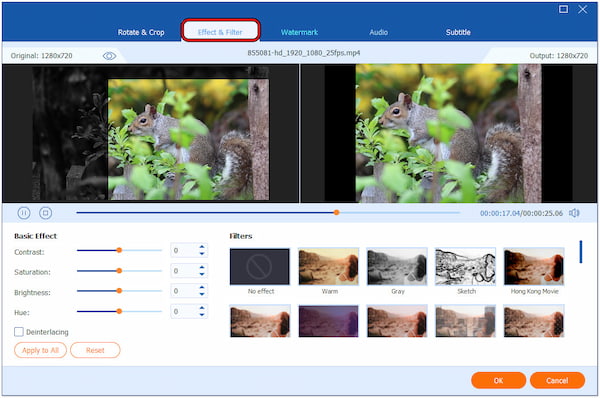600x398 pixels.
Task: Reset the basic effects
Action: click(95, 350)
